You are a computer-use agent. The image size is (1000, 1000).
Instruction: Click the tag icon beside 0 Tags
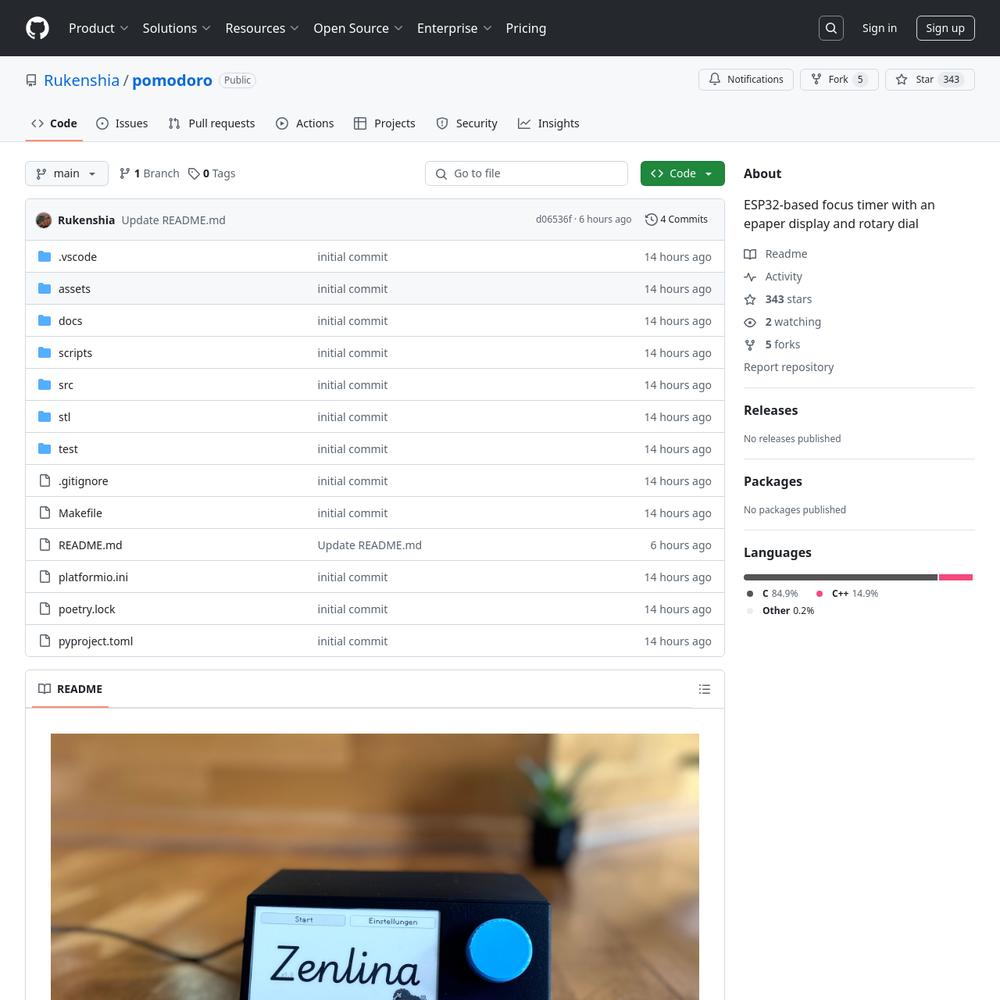point(194,173)
